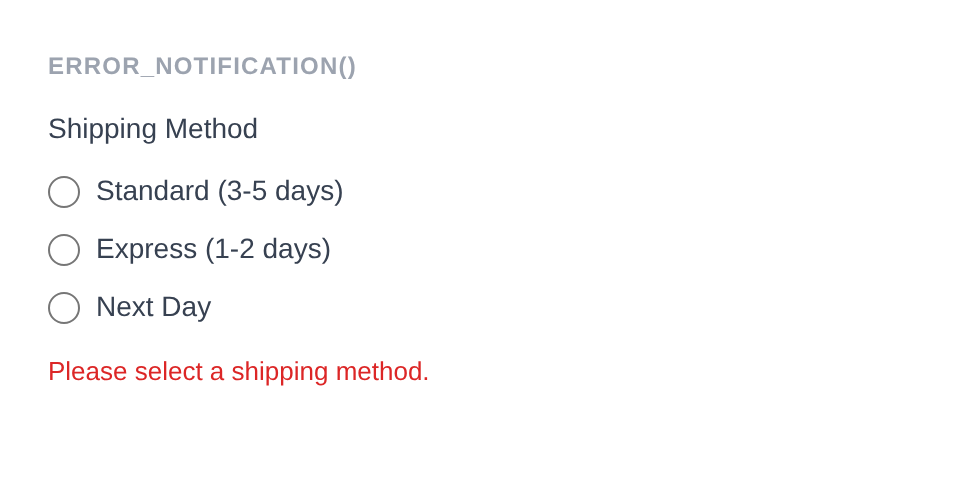Click the word "Next" in the third option
Viewport: 960px width, 480px height.
124,307
